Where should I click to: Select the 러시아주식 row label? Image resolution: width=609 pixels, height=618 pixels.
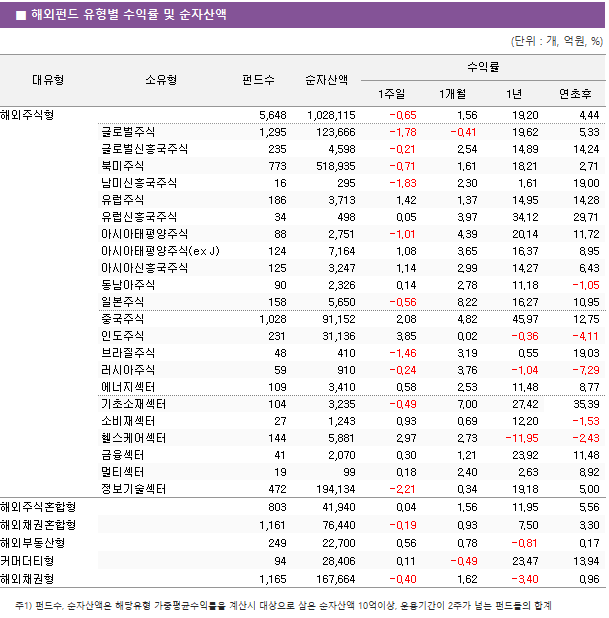(128, 370)
